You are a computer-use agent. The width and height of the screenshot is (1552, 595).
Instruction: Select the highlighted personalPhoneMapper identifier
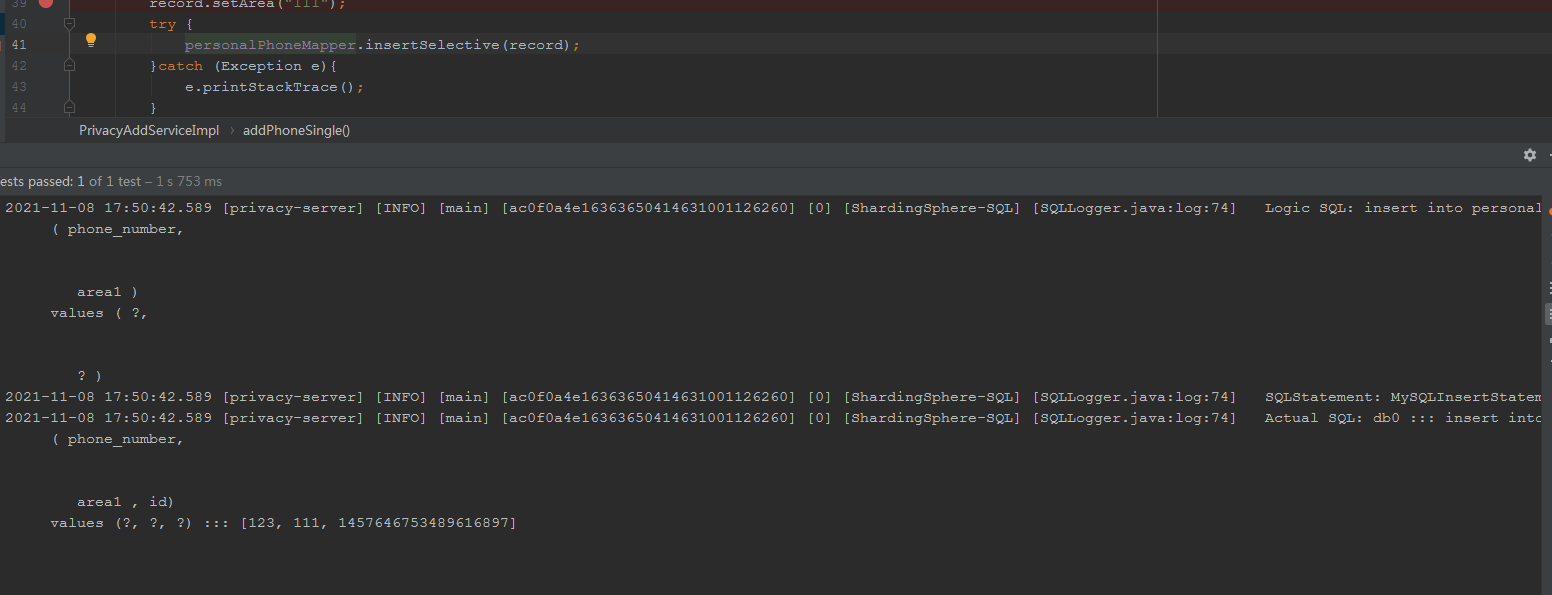point(270,44)
